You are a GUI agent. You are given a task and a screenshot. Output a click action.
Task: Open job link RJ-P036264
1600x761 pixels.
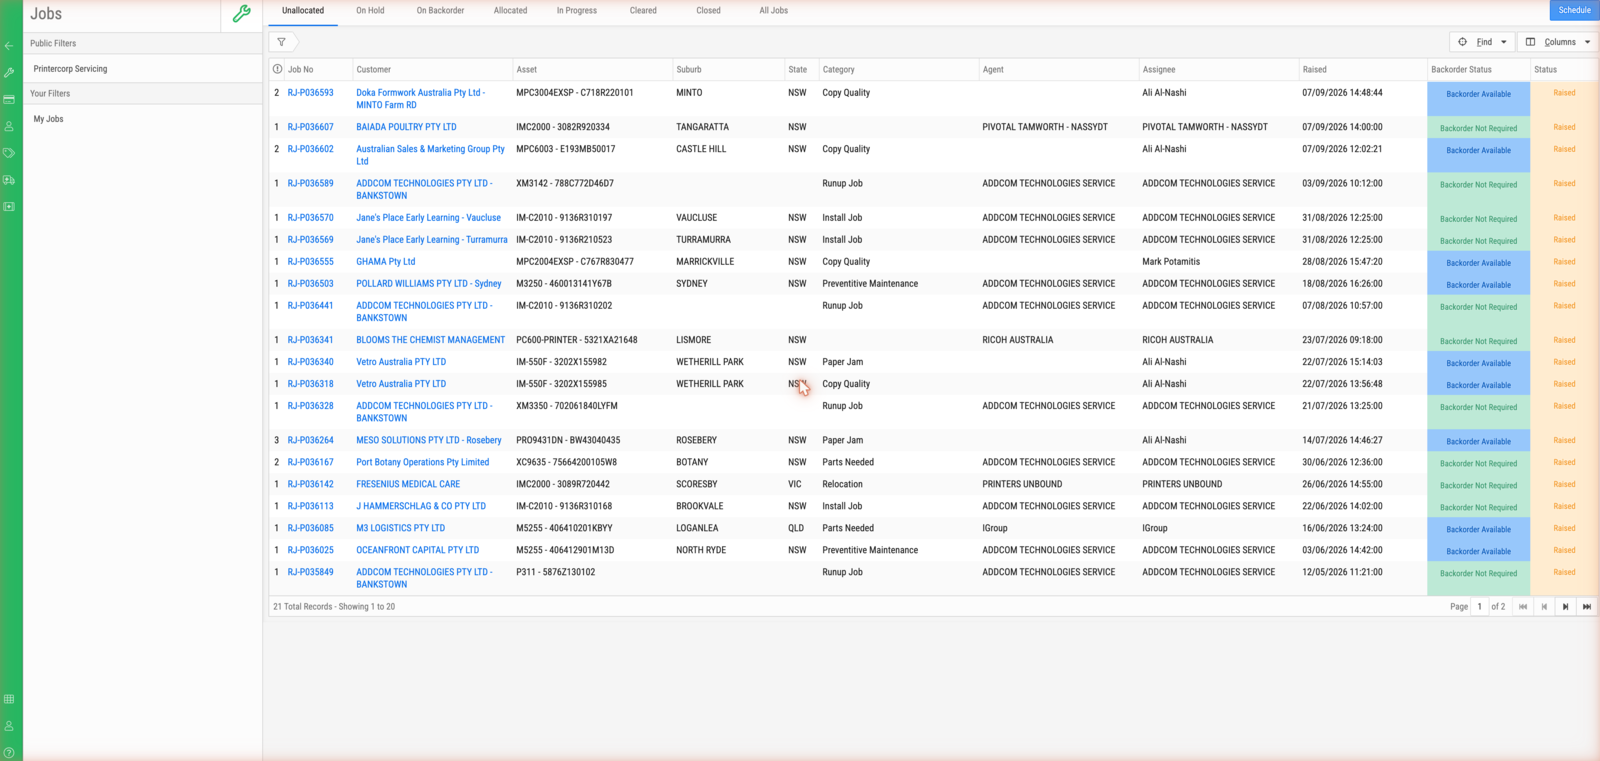[310, 440]
